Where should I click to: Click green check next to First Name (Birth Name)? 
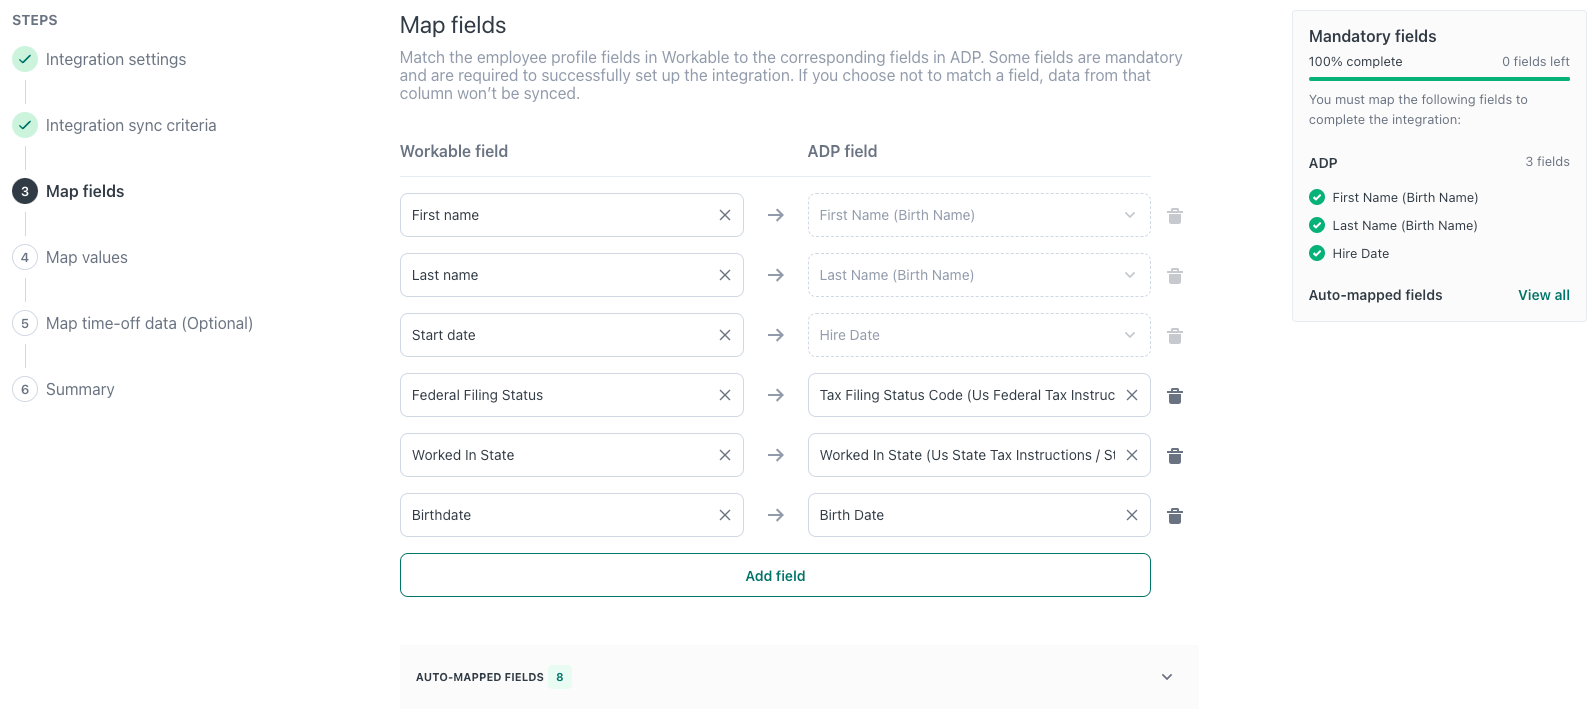click(x=1317, y=197)
